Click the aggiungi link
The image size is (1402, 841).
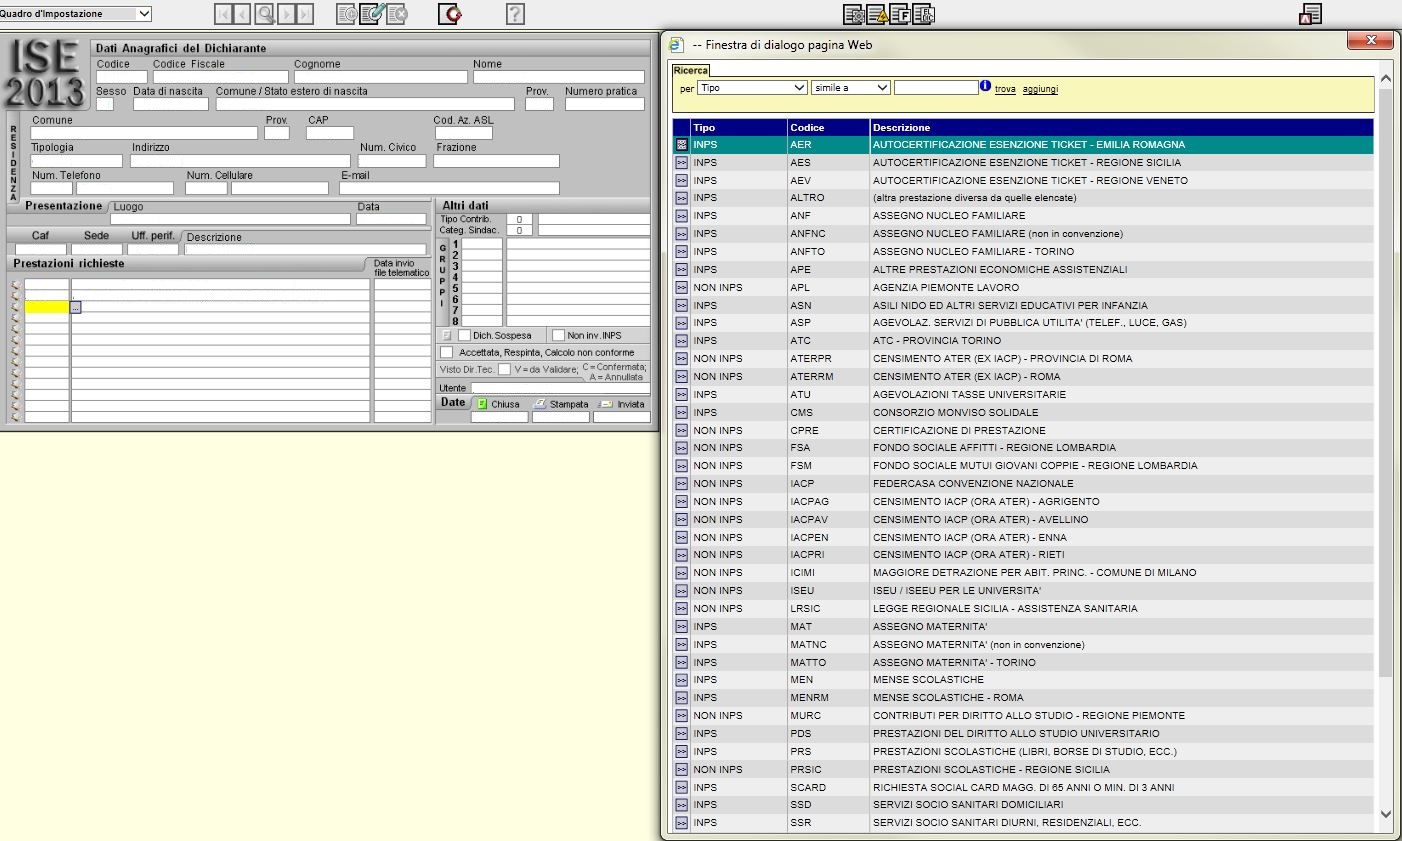pos(1040,89)
